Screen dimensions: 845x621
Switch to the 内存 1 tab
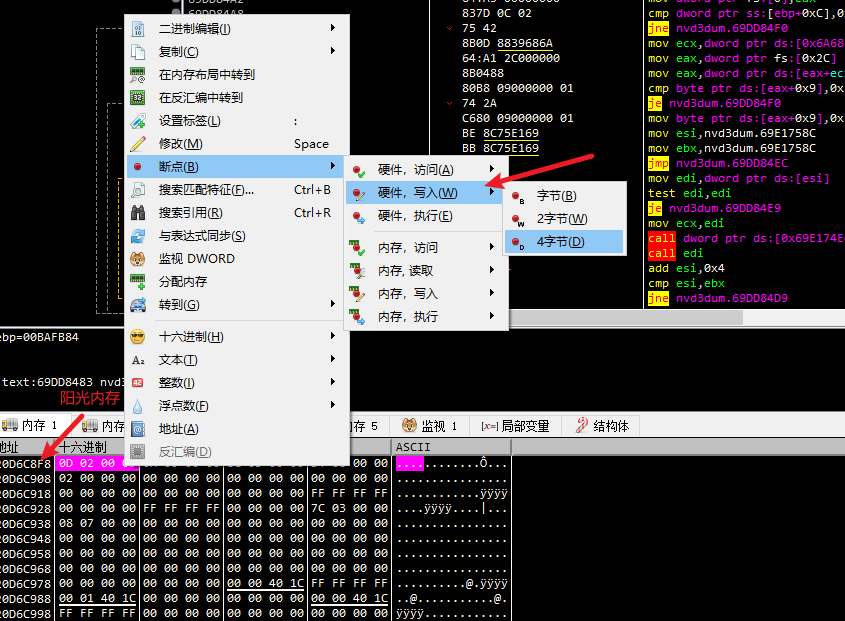click(34, 426)
